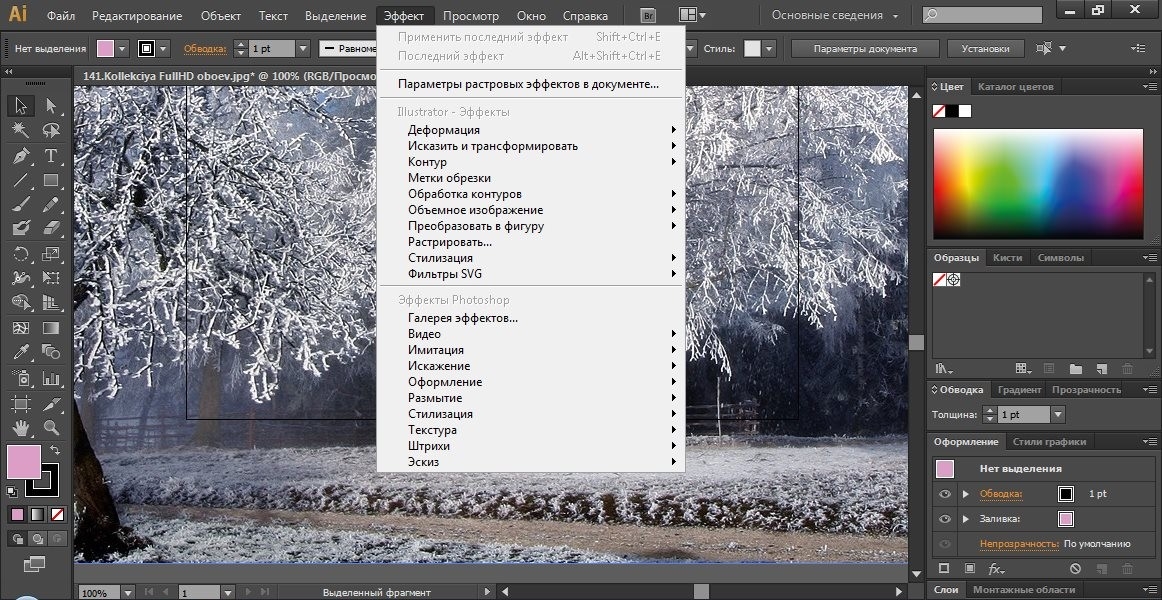The image size is (1162, 600).
Task: Select the Eyedropper tool
Action: [x=20, y=353]
